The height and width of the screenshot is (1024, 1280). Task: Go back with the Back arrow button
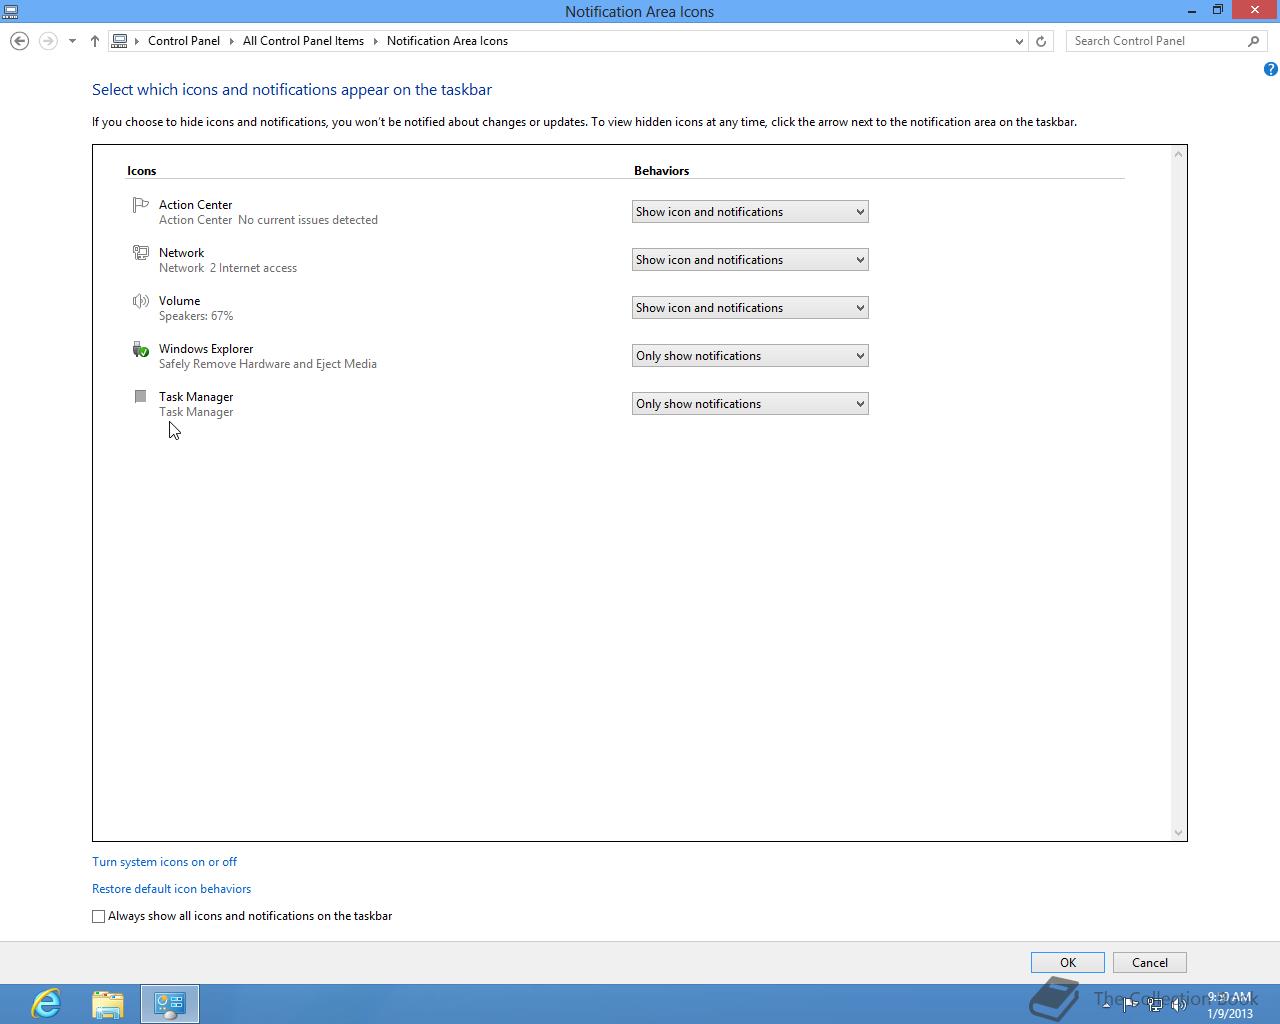(x=19, y=41)
